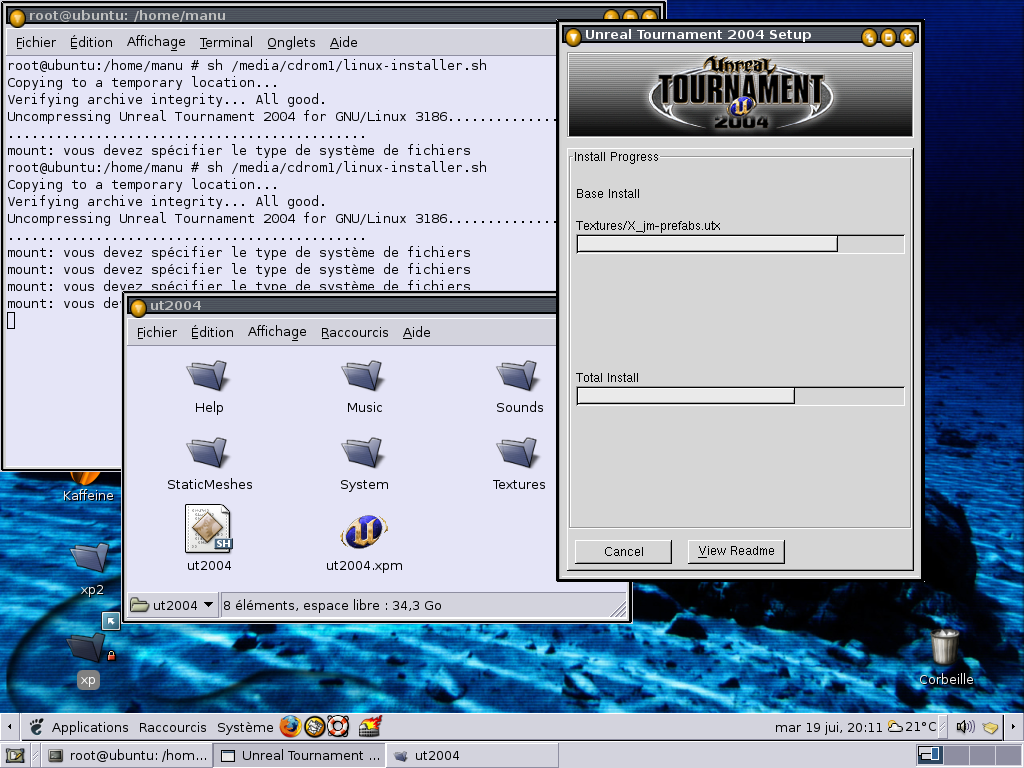
Task: Expand the ut2004 location dropdown
Action: pos(172,605)
